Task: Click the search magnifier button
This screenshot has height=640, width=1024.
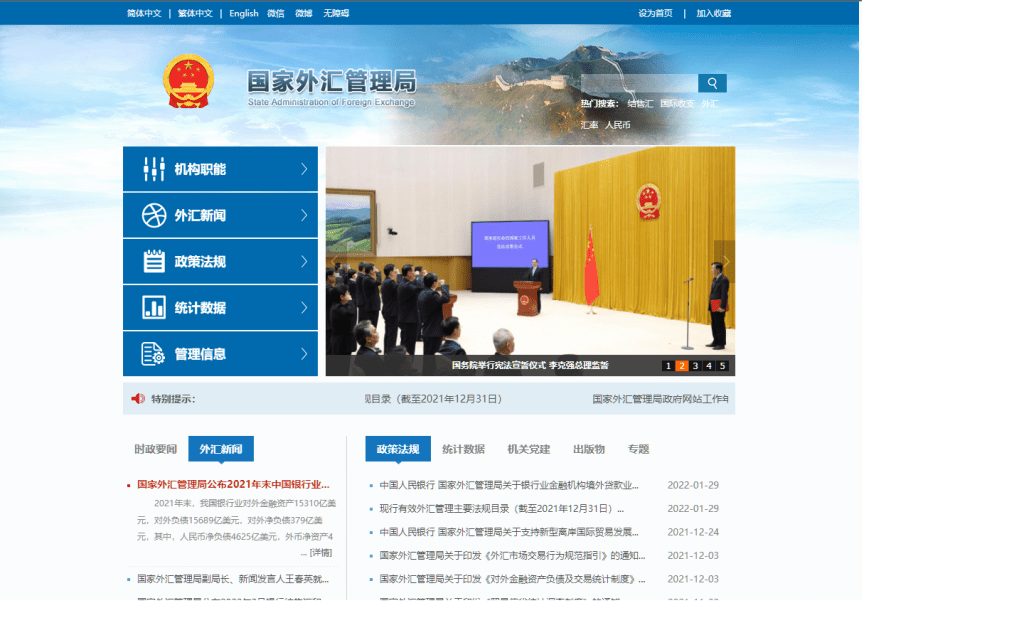Action: tap(712, 83)
